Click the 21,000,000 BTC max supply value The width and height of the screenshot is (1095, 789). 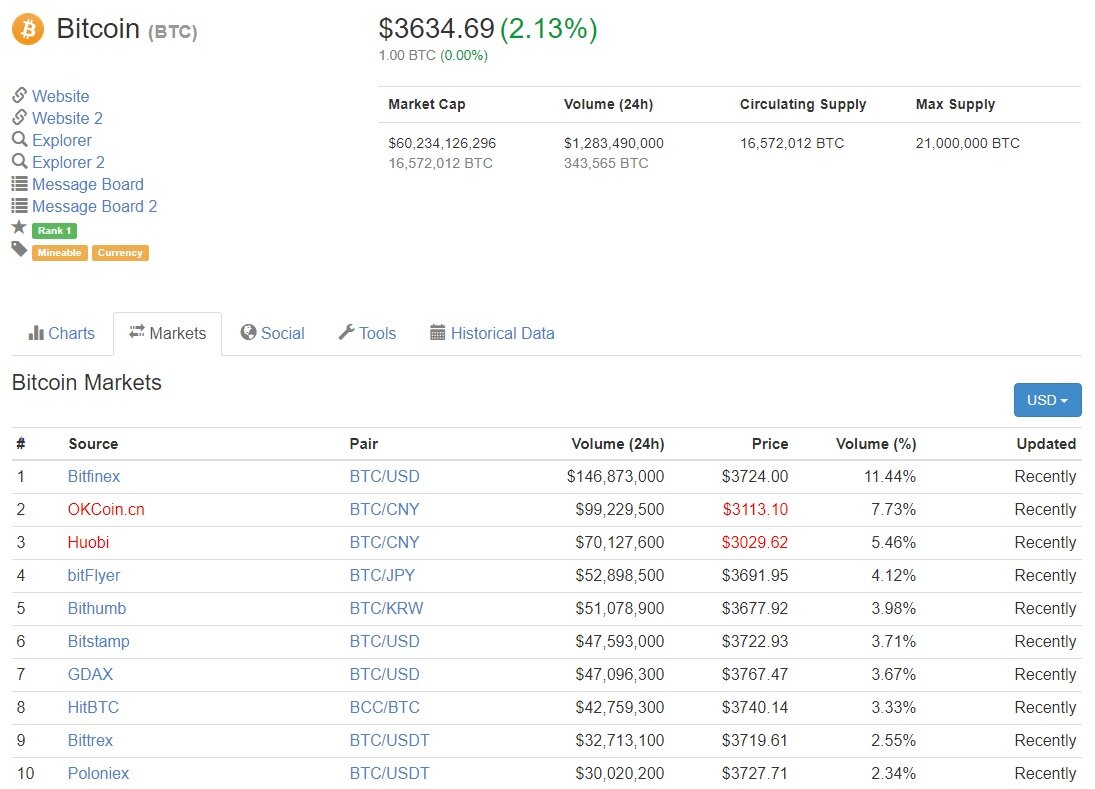tap(968, 143)
